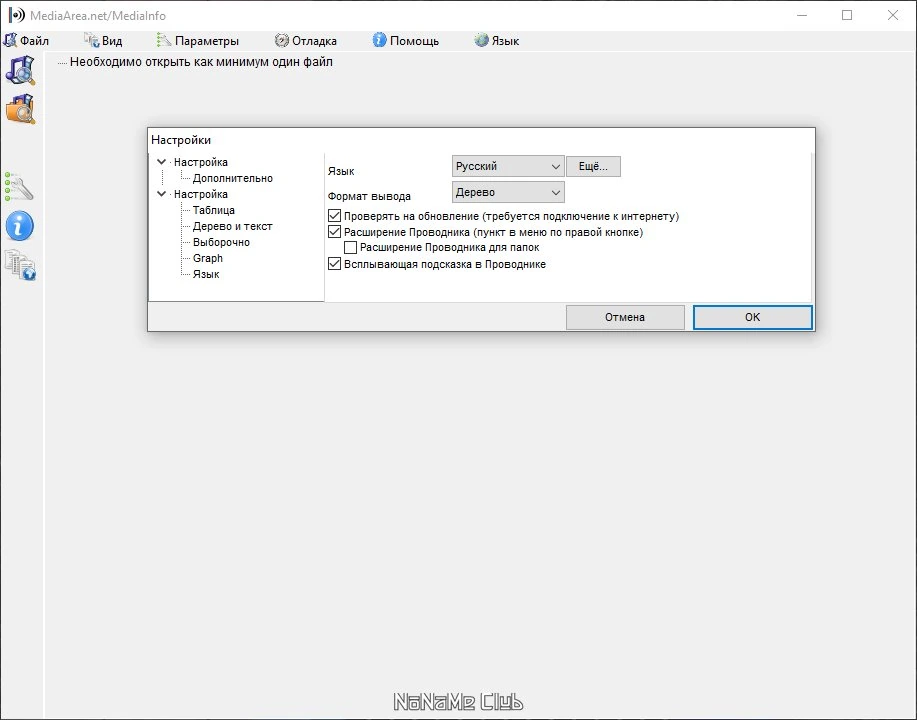This screenshot has height=720, width=917.
Task: Confirm settings with OK button
Action: point(753,317)
